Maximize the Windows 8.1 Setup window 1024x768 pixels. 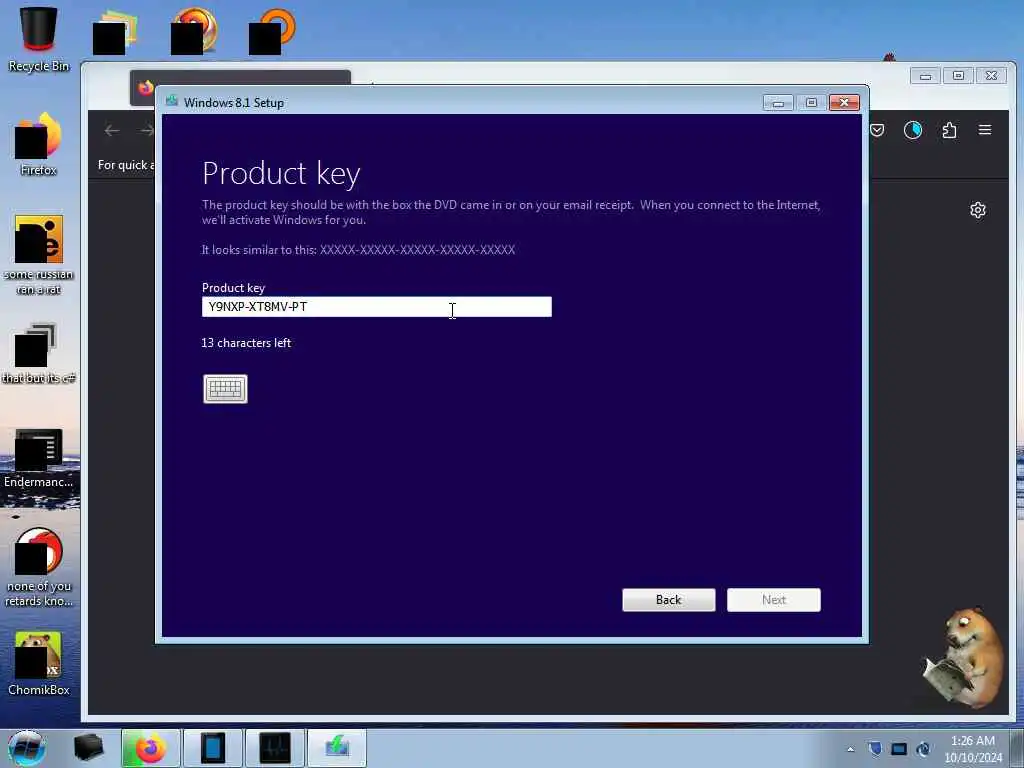click(x=811, y=103)
